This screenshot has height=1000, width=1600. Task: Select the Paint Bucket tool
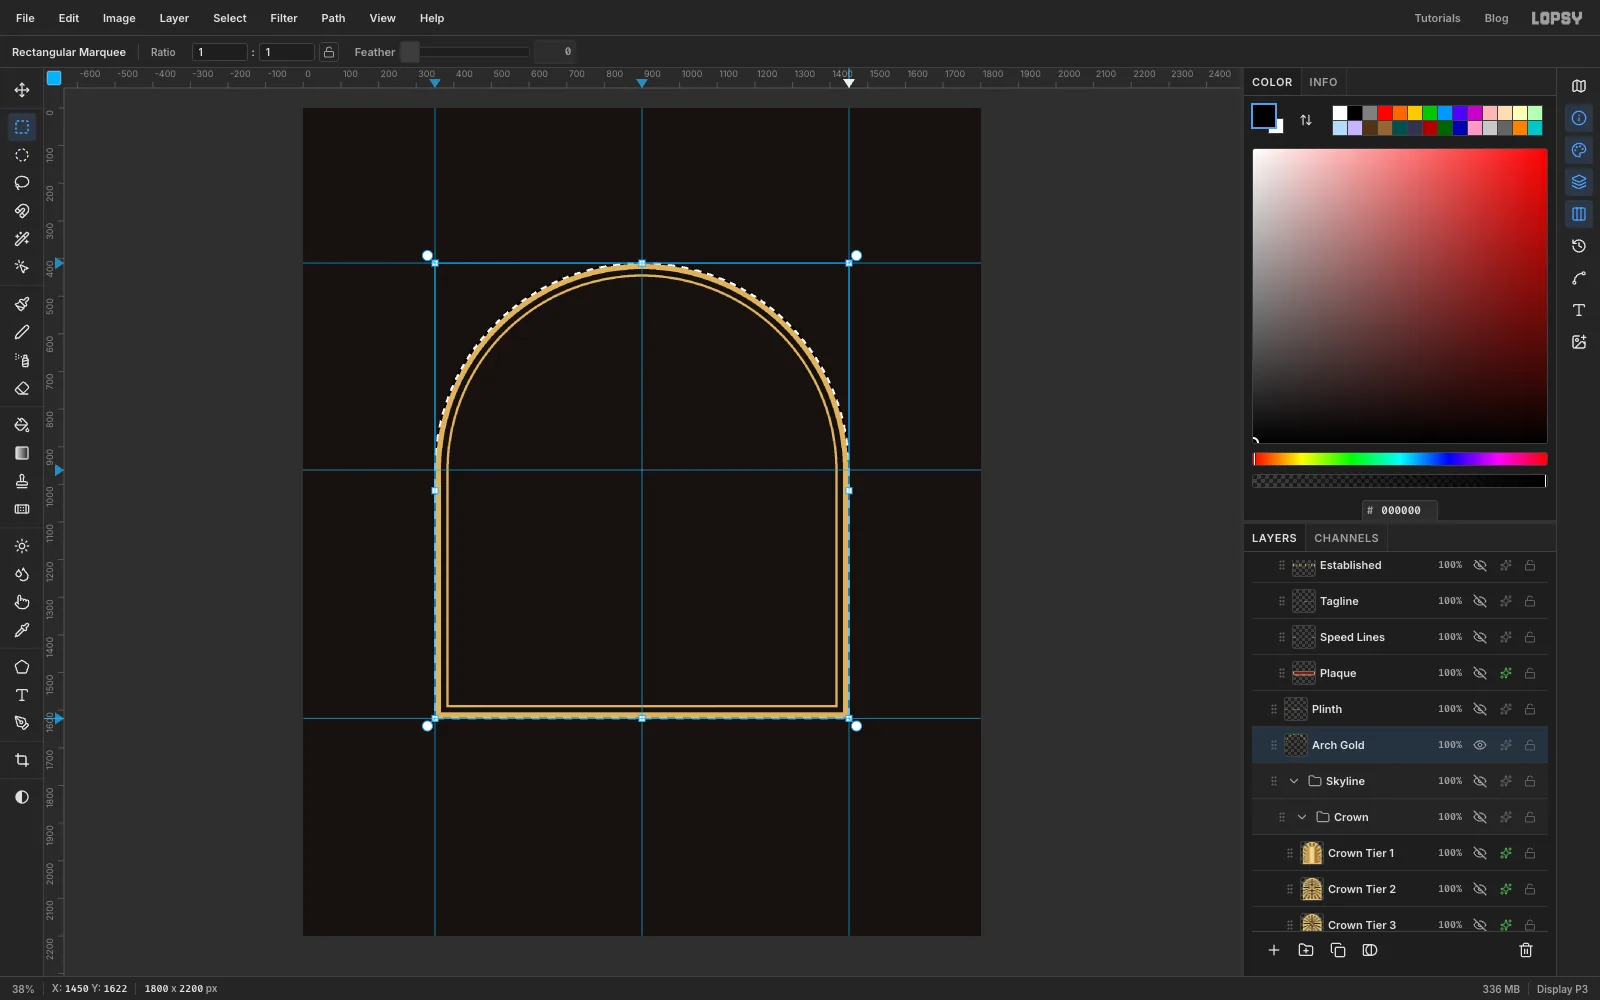point(22,425)
